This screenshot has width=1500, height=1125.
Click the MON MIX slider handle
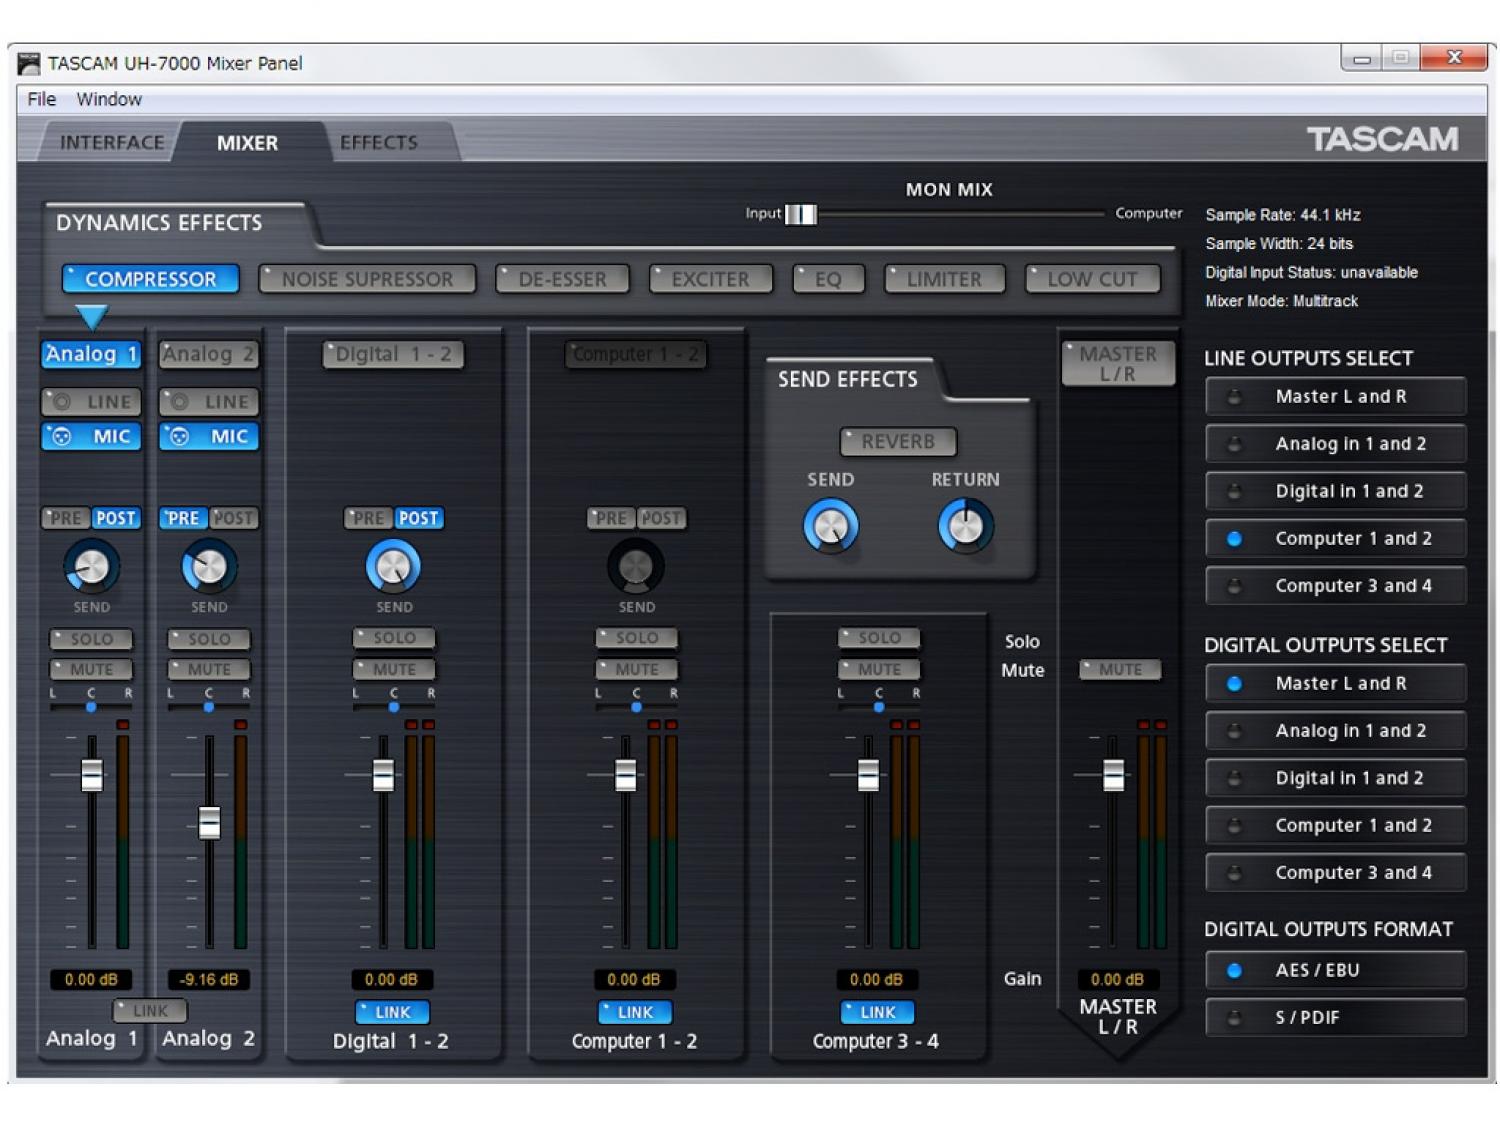801,214
